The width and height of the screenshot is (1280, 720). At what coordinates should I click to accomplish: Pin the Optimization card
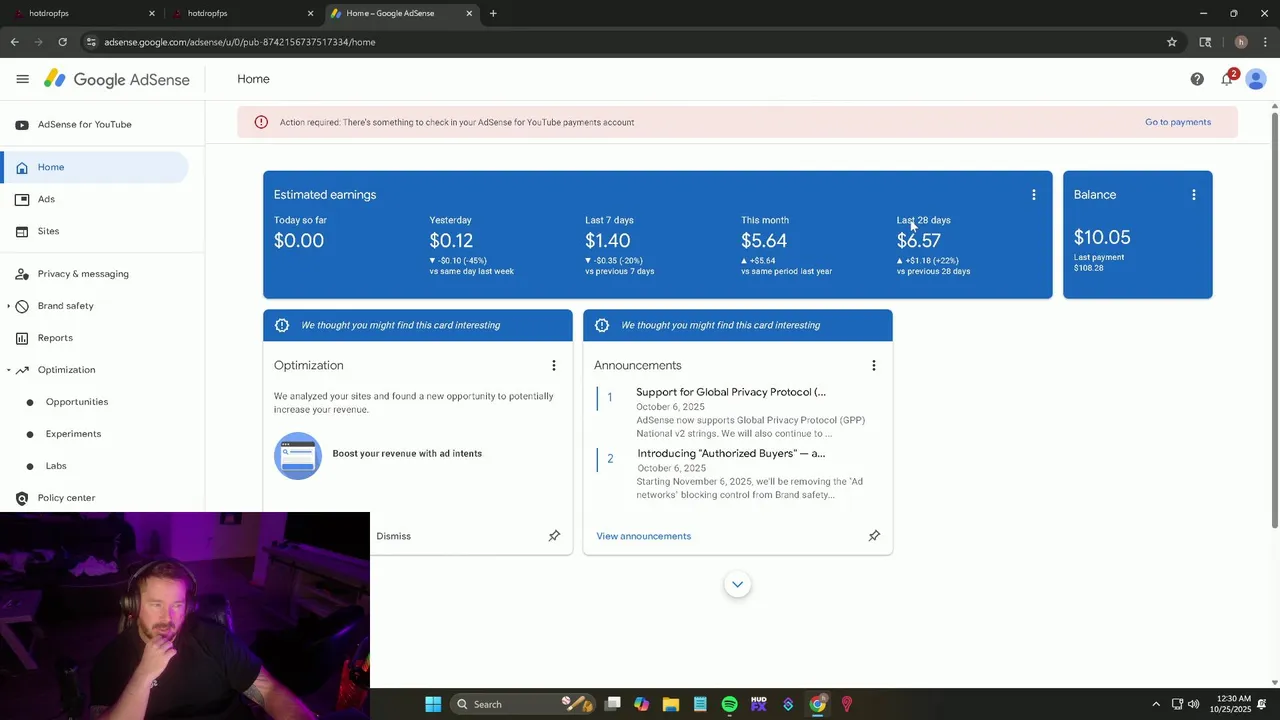(554, 536)
